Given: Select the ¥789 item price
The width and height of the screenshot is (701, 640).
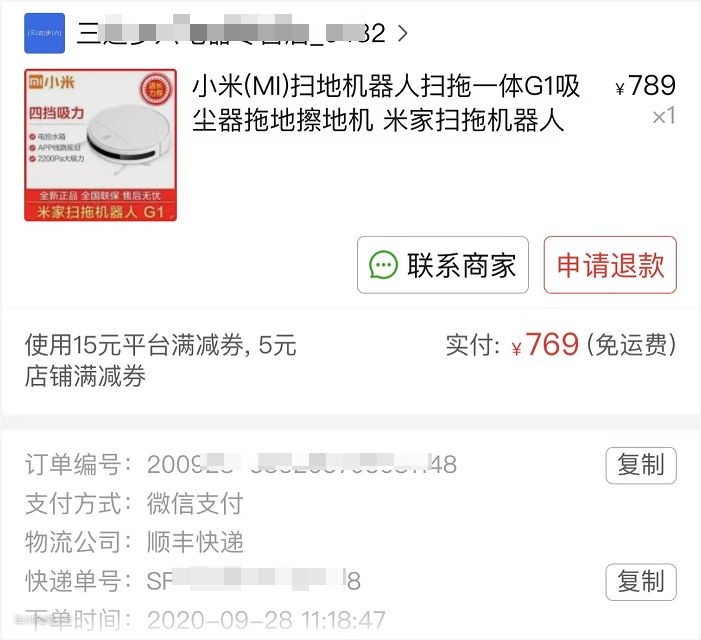Looking at the screenshot, I should coord(645,85).
